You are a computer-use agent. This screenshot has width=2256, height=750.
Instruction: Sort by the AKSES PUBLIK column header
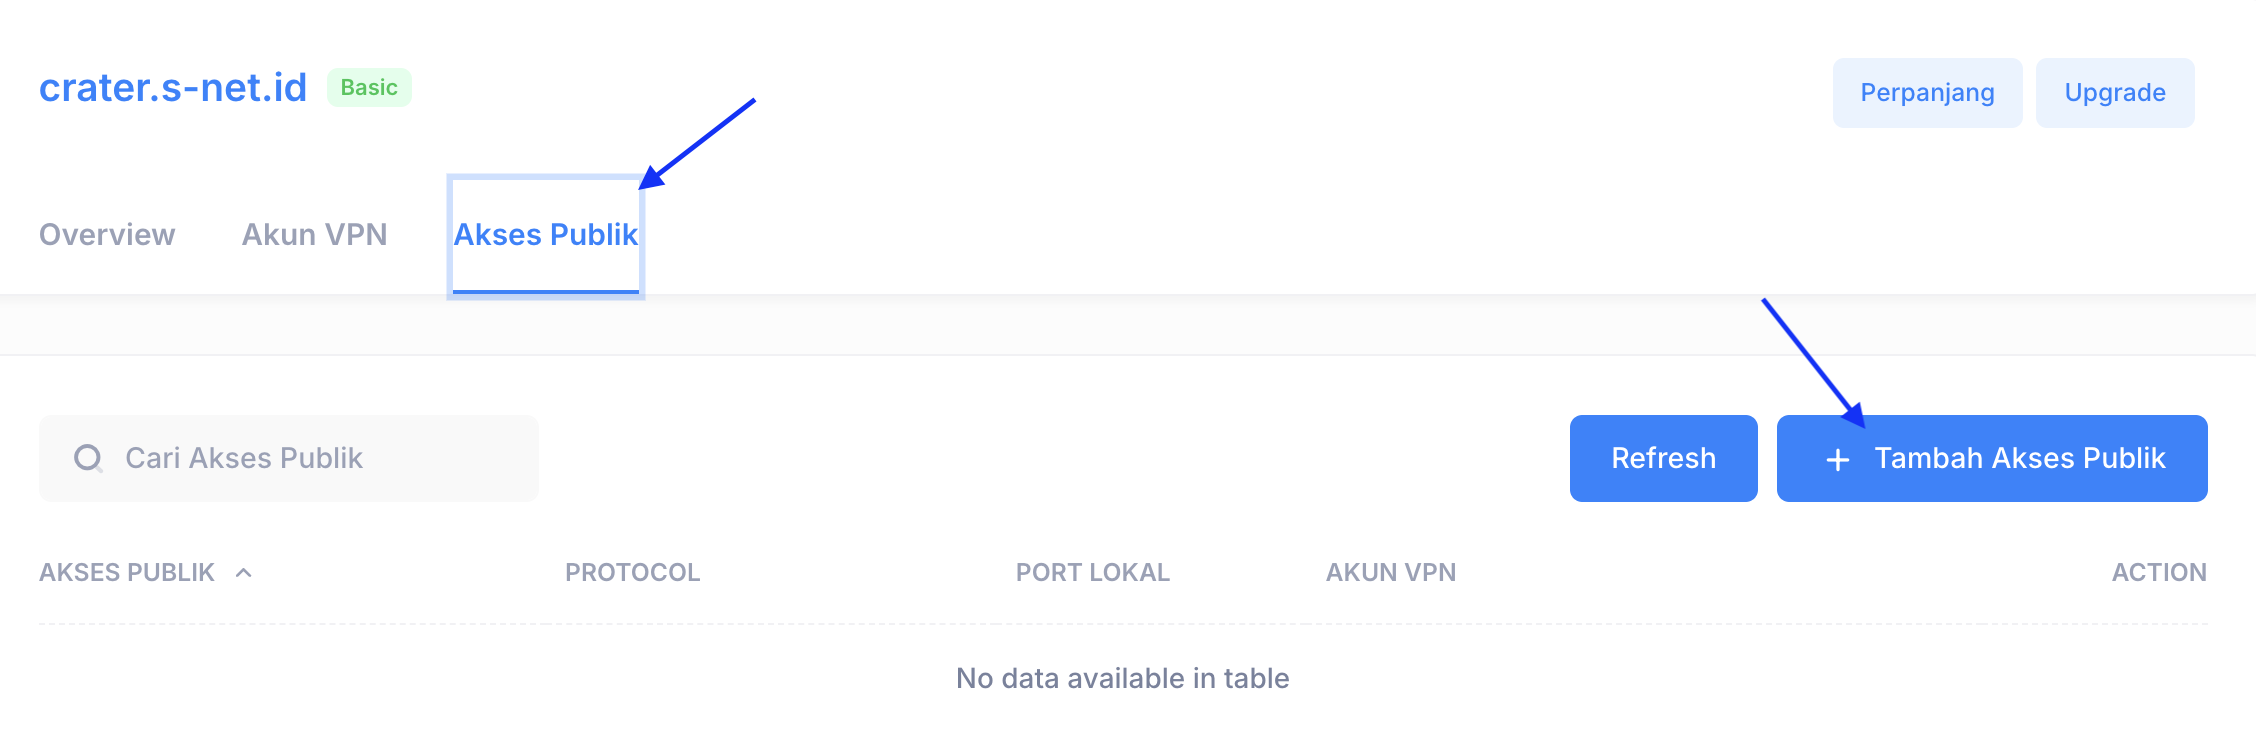pyautogui.click(x=127, y=572)
